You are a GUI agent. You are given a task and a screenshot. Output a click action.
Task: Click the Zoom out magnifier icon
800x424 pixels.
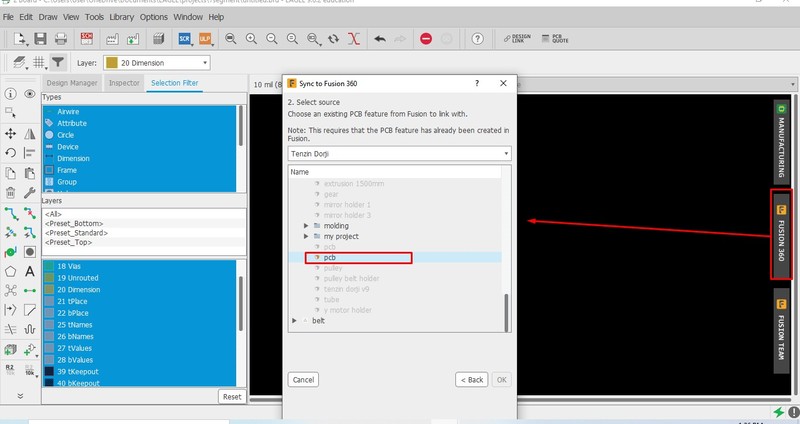pyautogui.click(x=272, y=39)
